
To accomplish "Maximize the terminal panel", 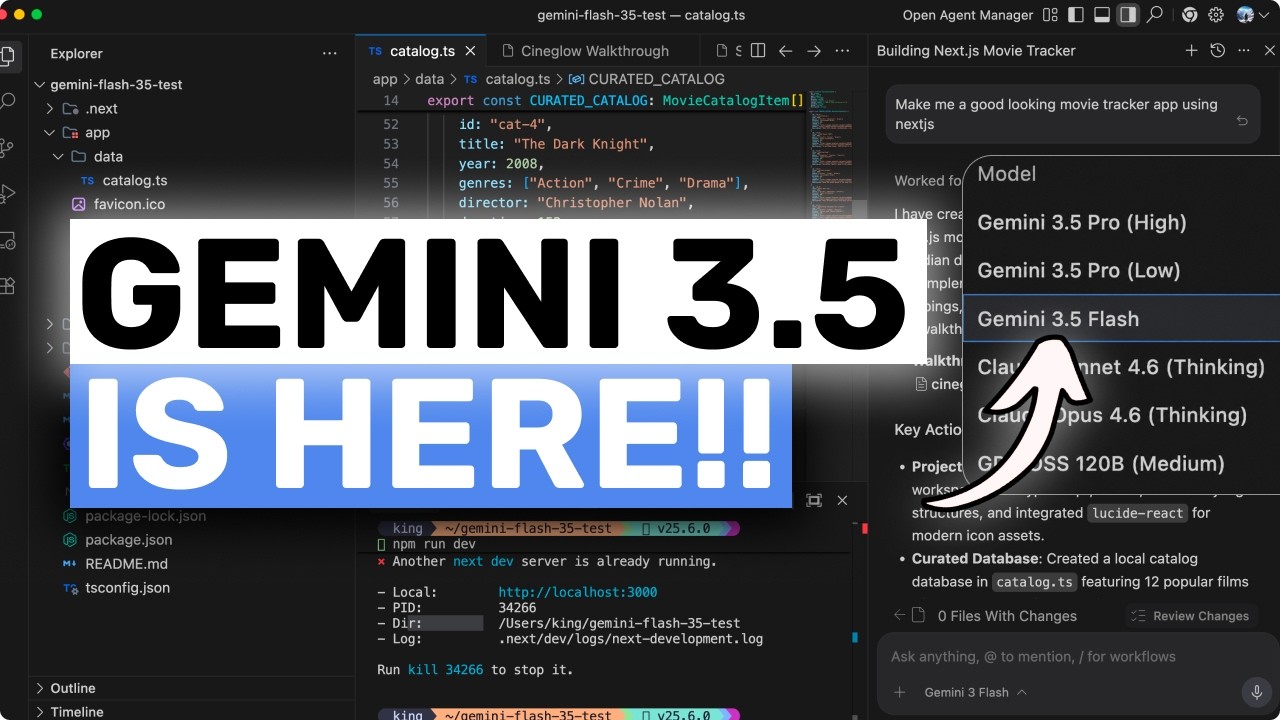I will coord(814,500).
